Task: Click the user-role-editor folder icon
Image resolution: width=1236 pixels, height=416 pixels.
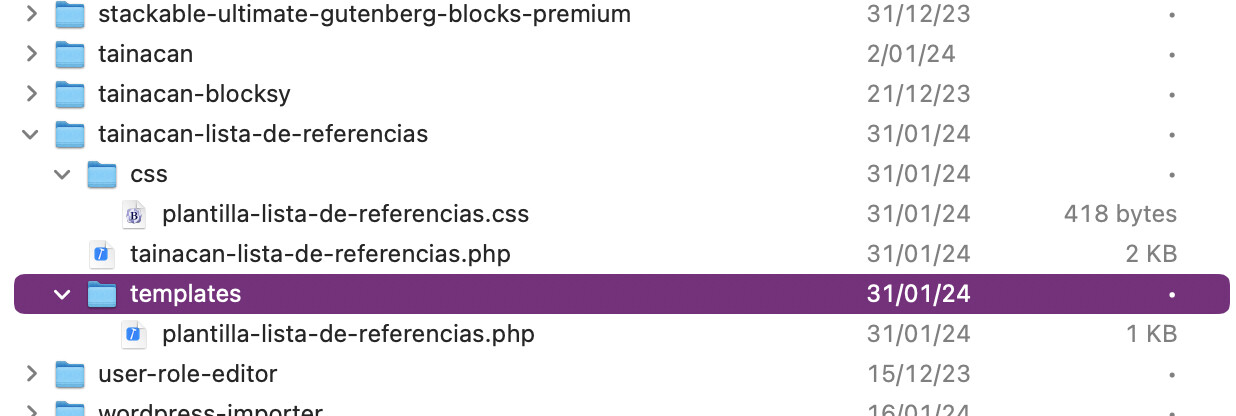Action: tap(69, 374)
